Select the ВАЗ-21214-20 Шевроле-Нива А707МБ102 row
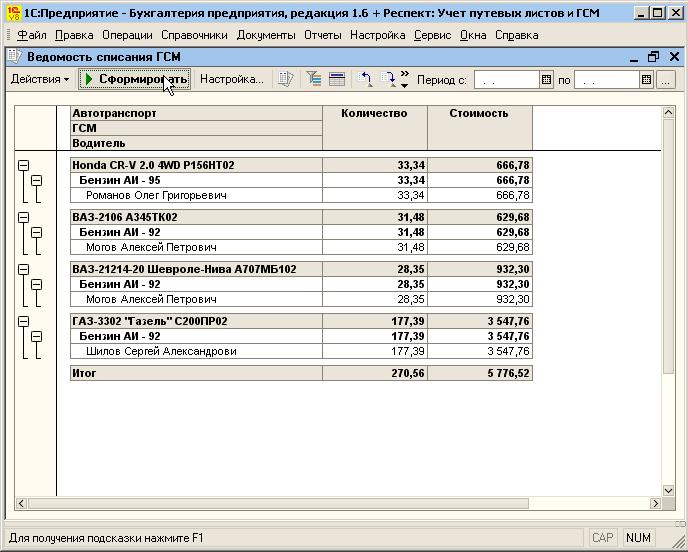The width and height of the screenshot is (688, 552). click(x=301, y=269)
